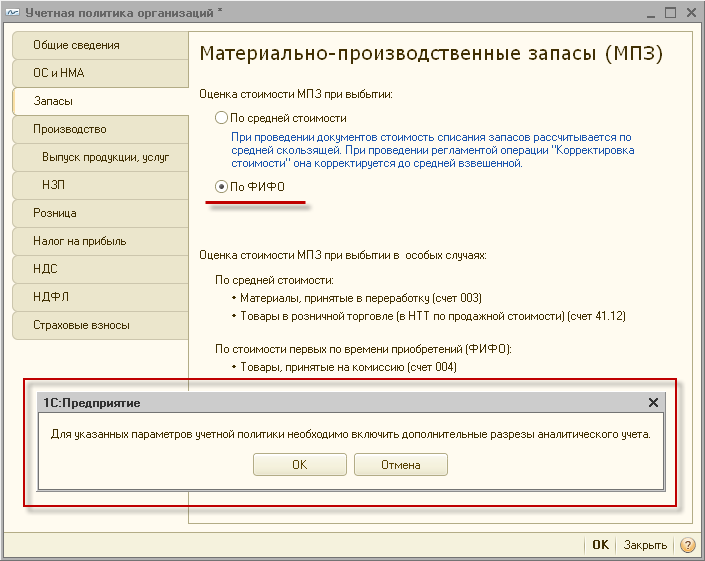705x561 pixels.
Task: Switch to Розница tab
Action: 100,213
